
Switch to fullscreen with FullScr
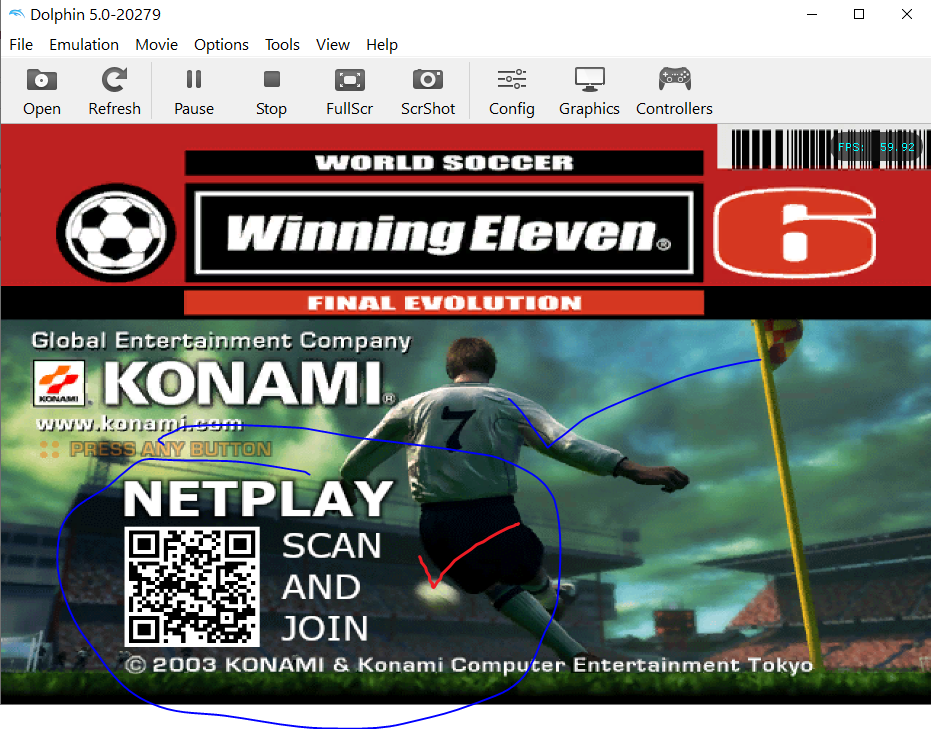[x=350, y=91]
